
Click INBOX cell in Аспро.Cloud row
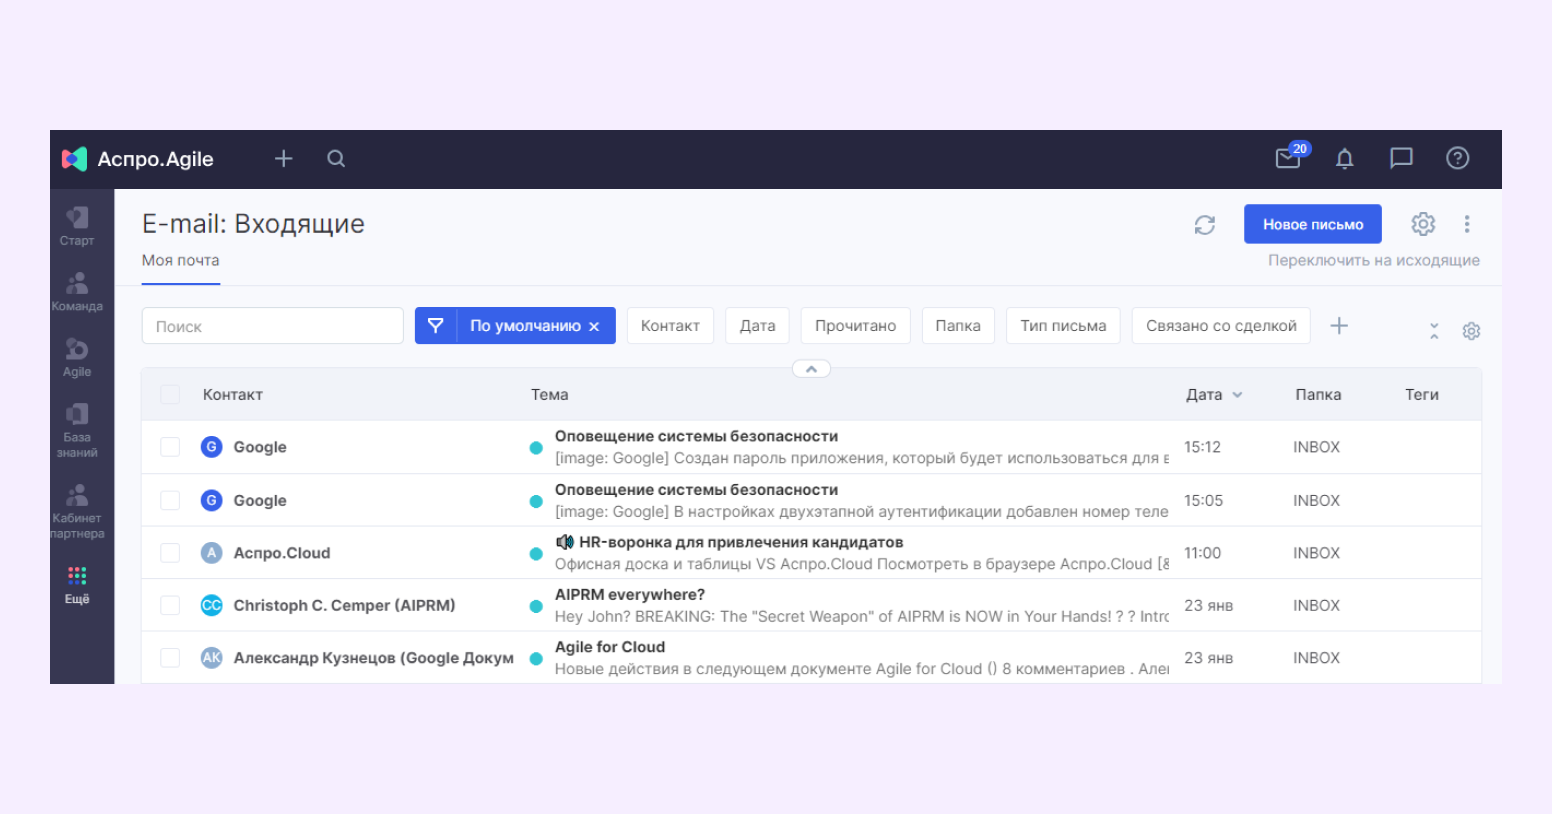(x=1316, y=553)
